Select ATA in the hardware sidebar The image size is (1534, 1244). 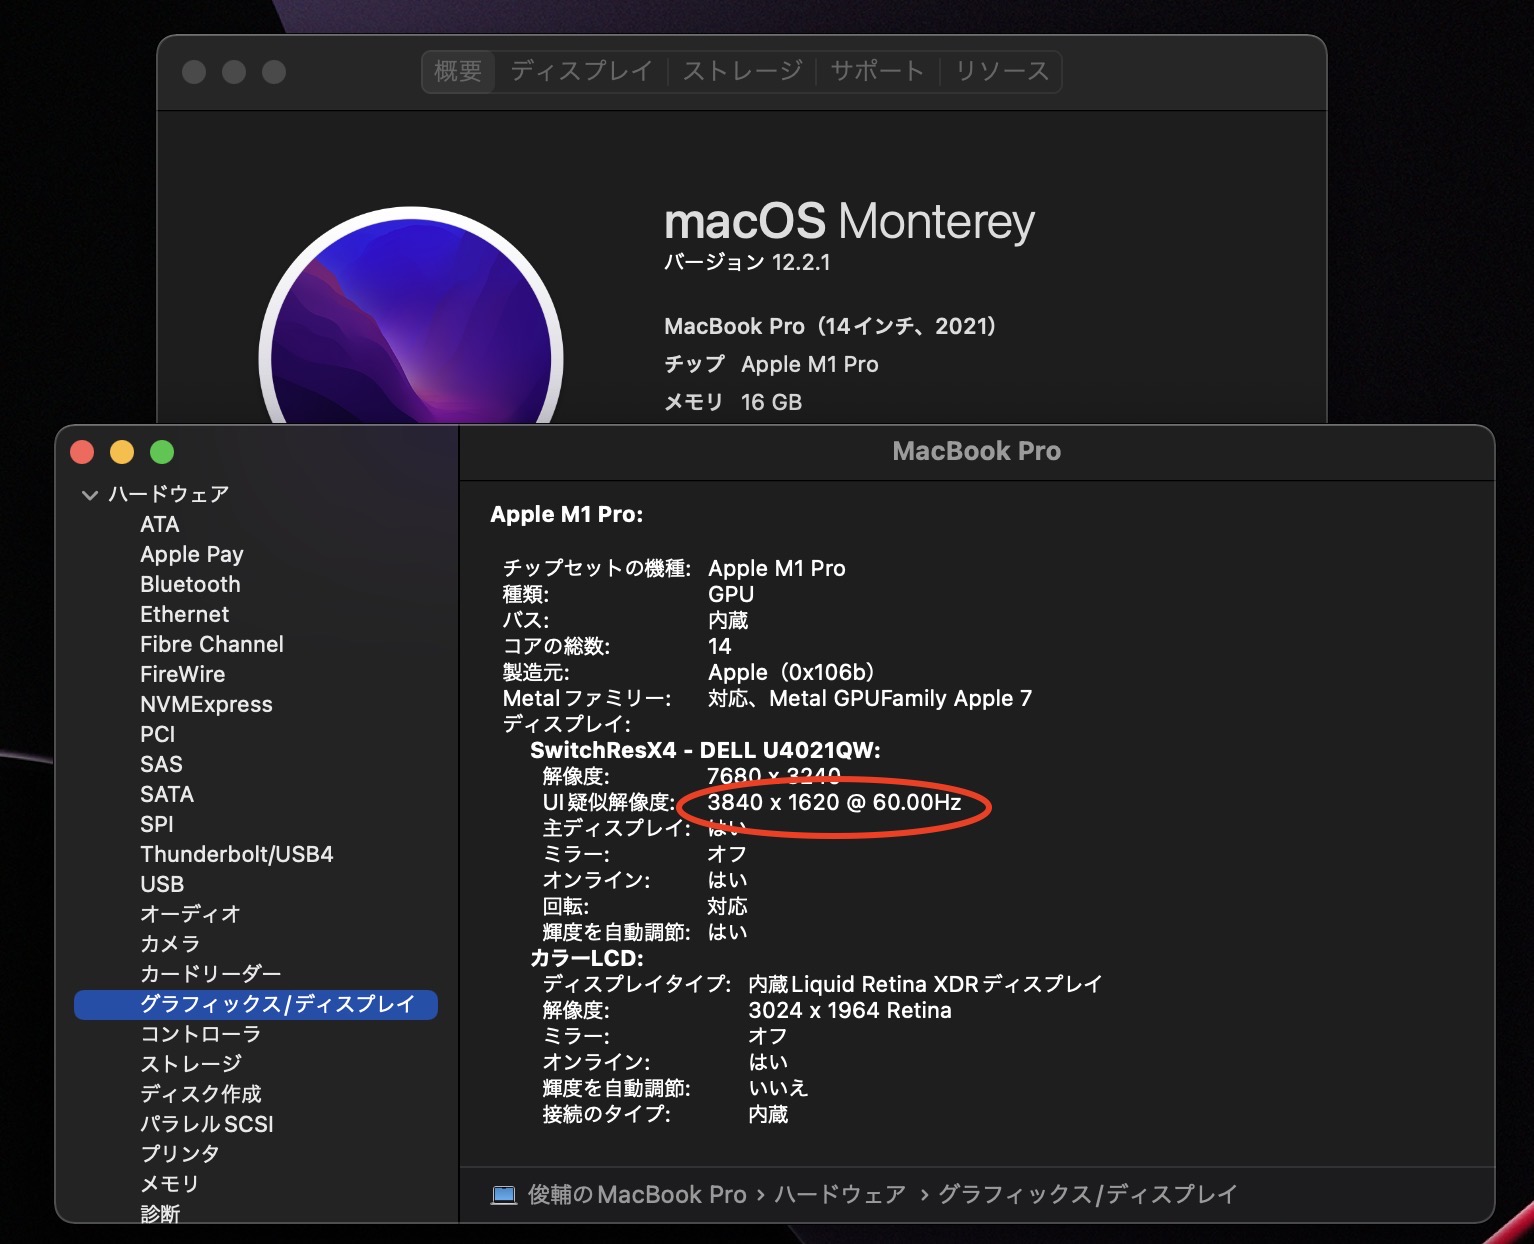160,524
